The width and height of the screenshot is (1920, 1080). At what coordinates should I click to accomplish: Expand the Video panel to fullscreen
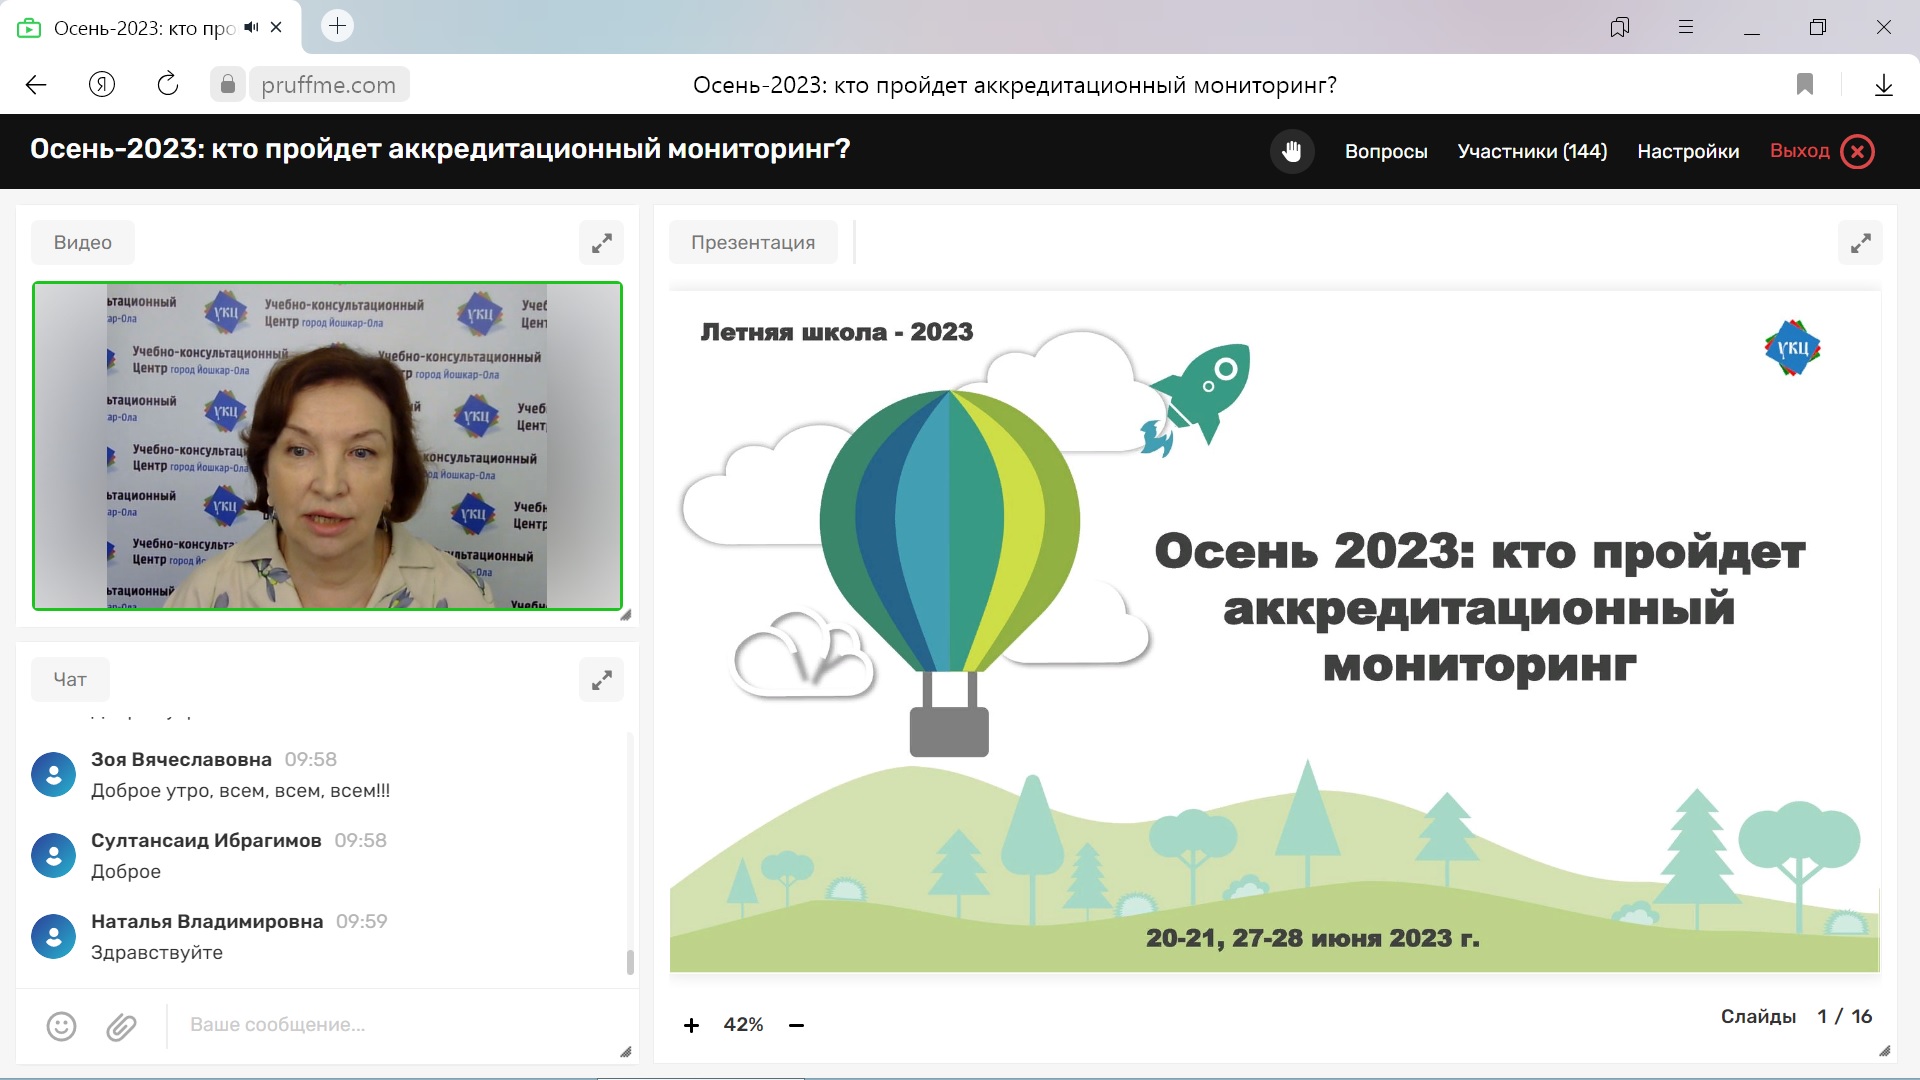pos(601,243)
